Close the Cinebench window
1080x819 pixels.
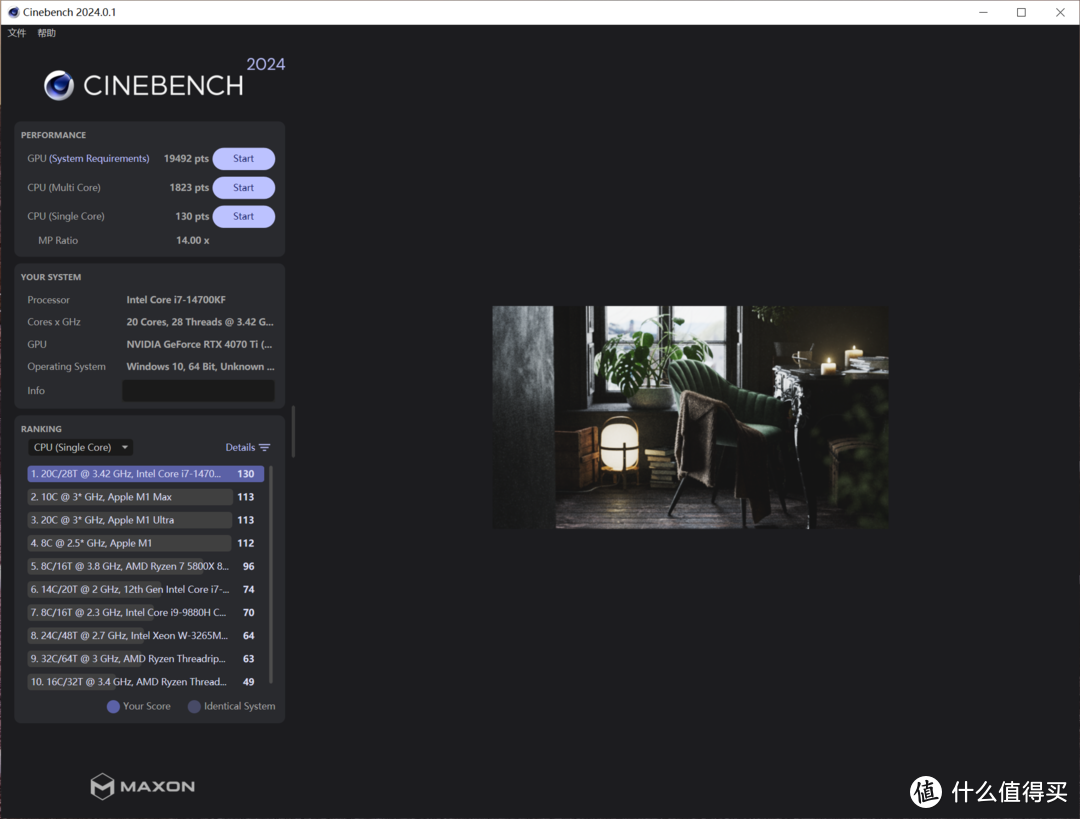(x=1060, y=12)
